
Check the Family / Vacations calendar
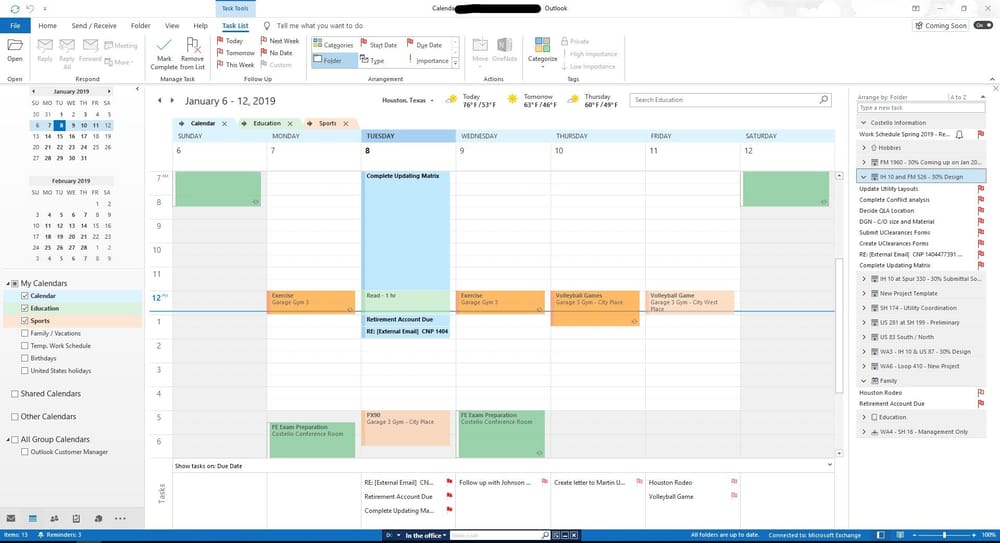coord(25,333)
